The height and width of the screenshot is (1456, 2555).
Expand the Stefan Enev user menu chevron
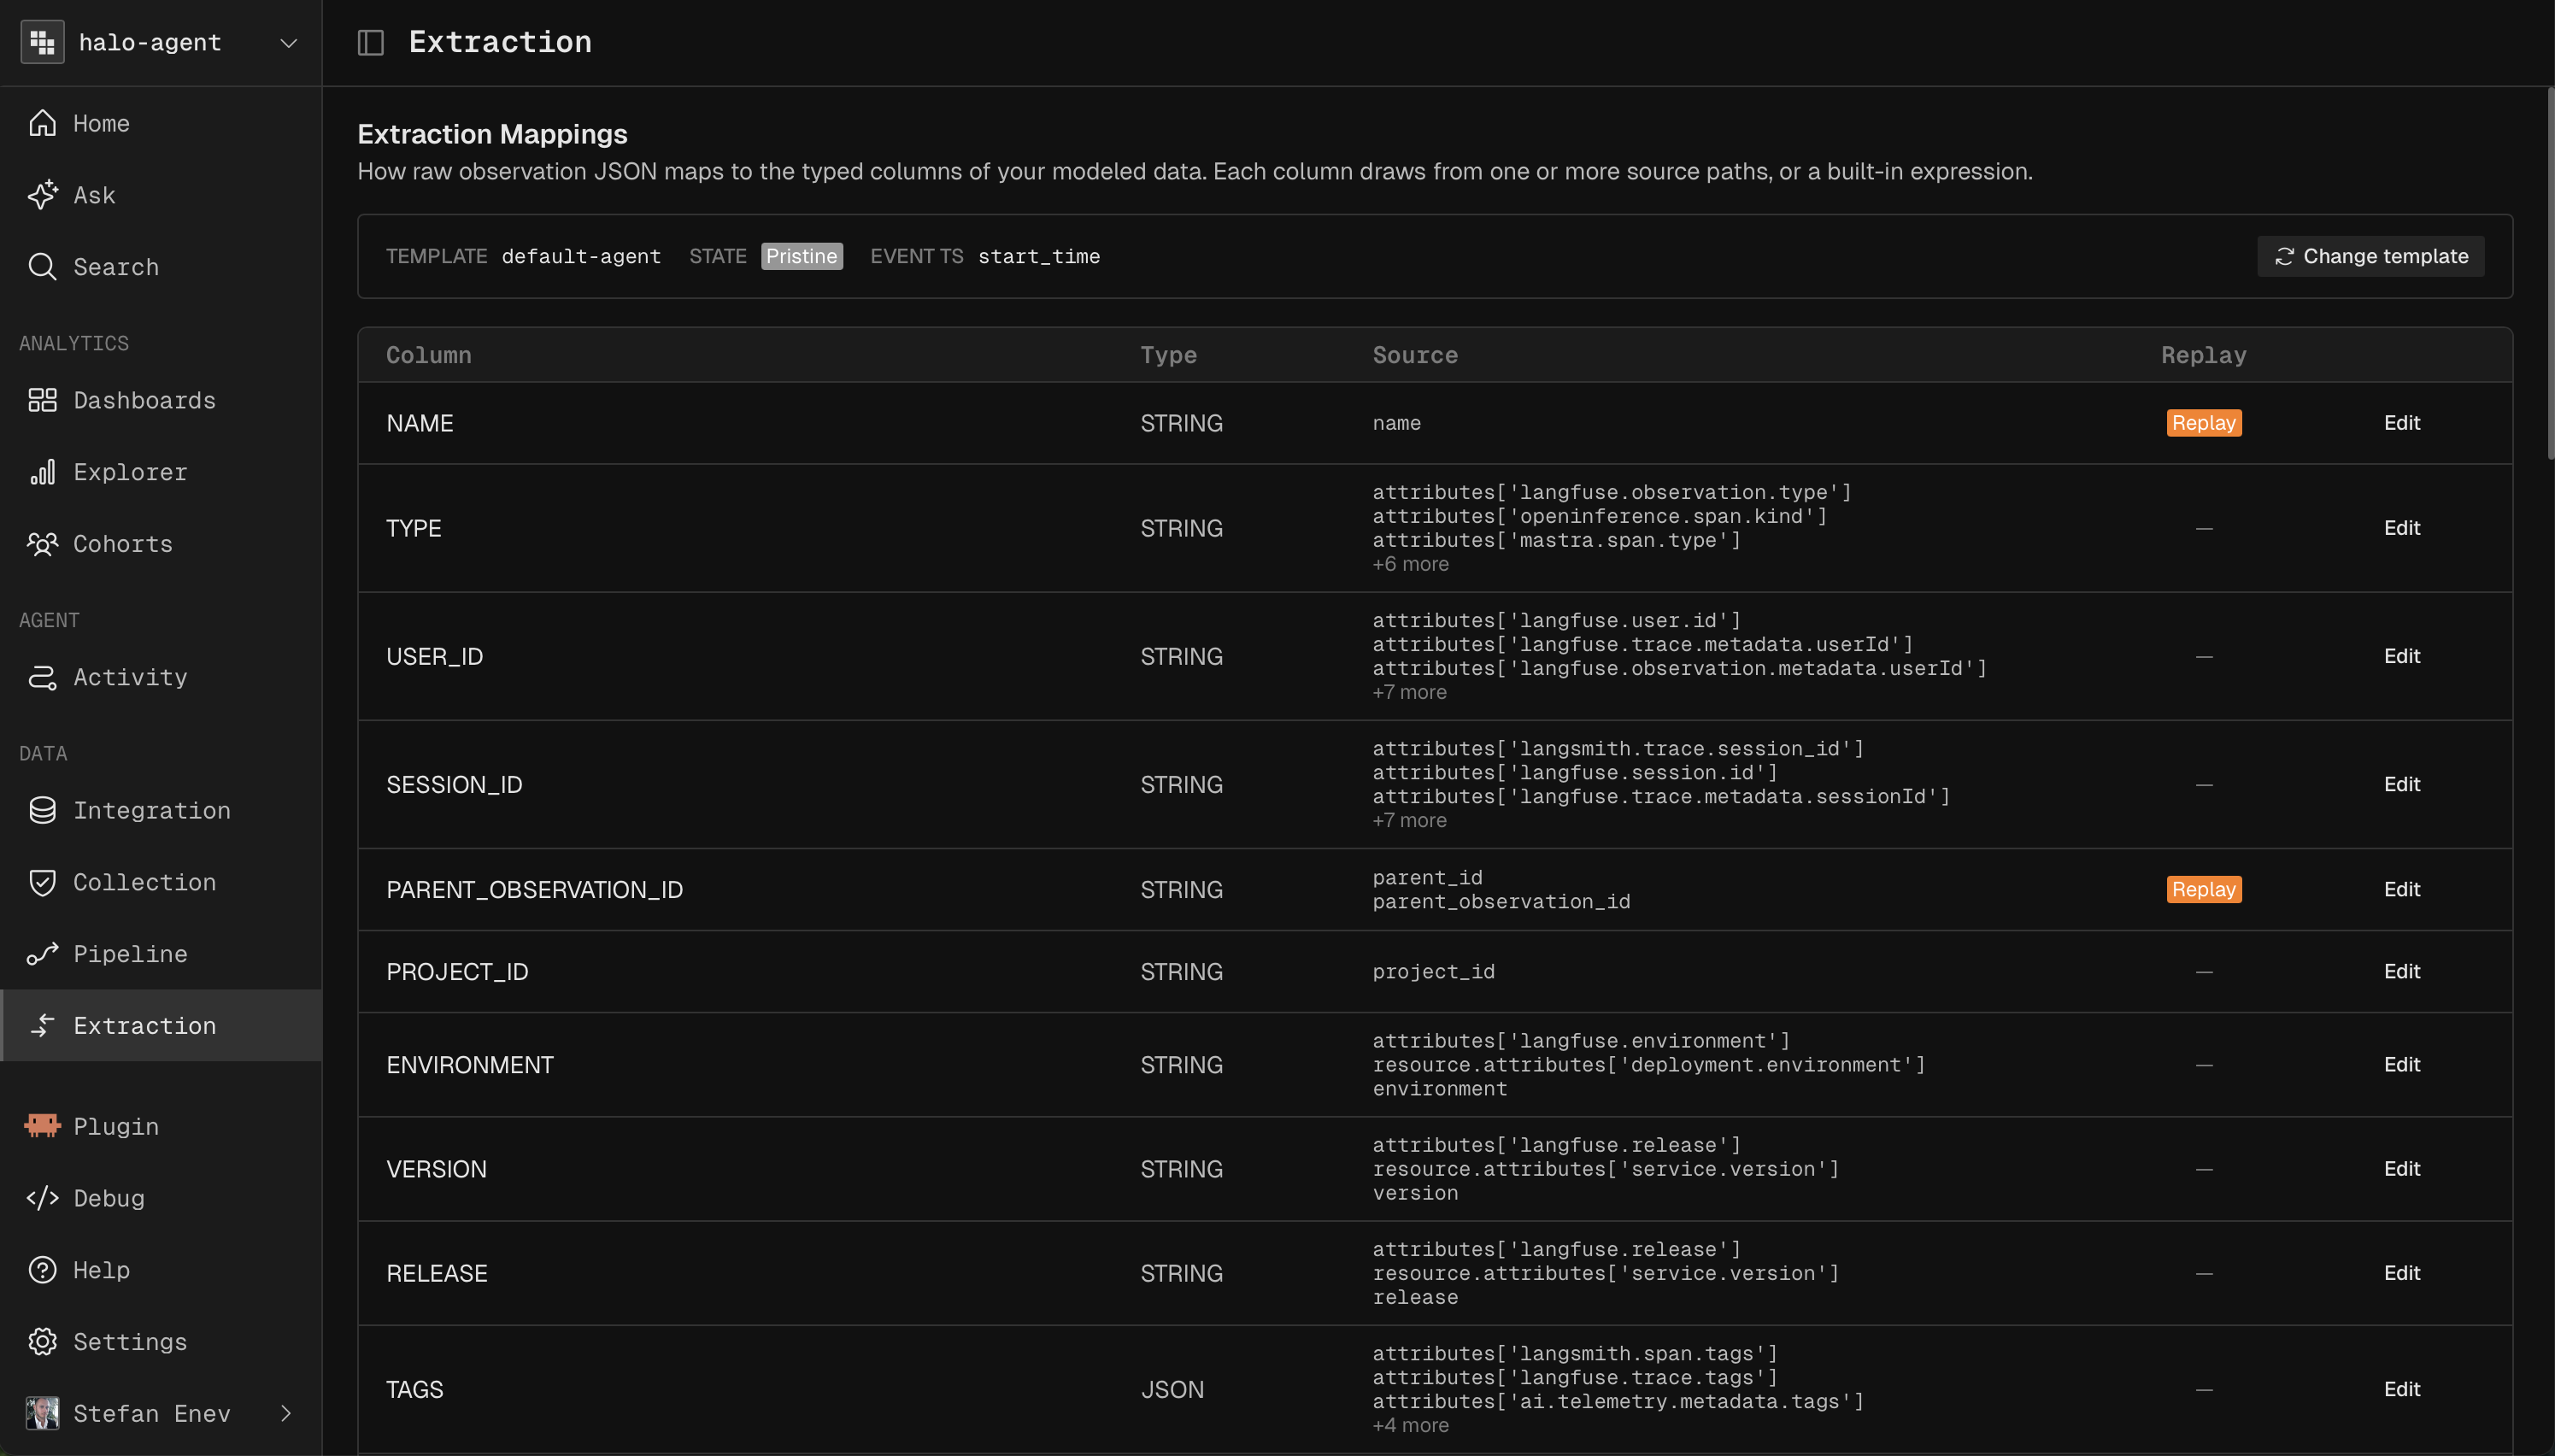pos(286,1413)
